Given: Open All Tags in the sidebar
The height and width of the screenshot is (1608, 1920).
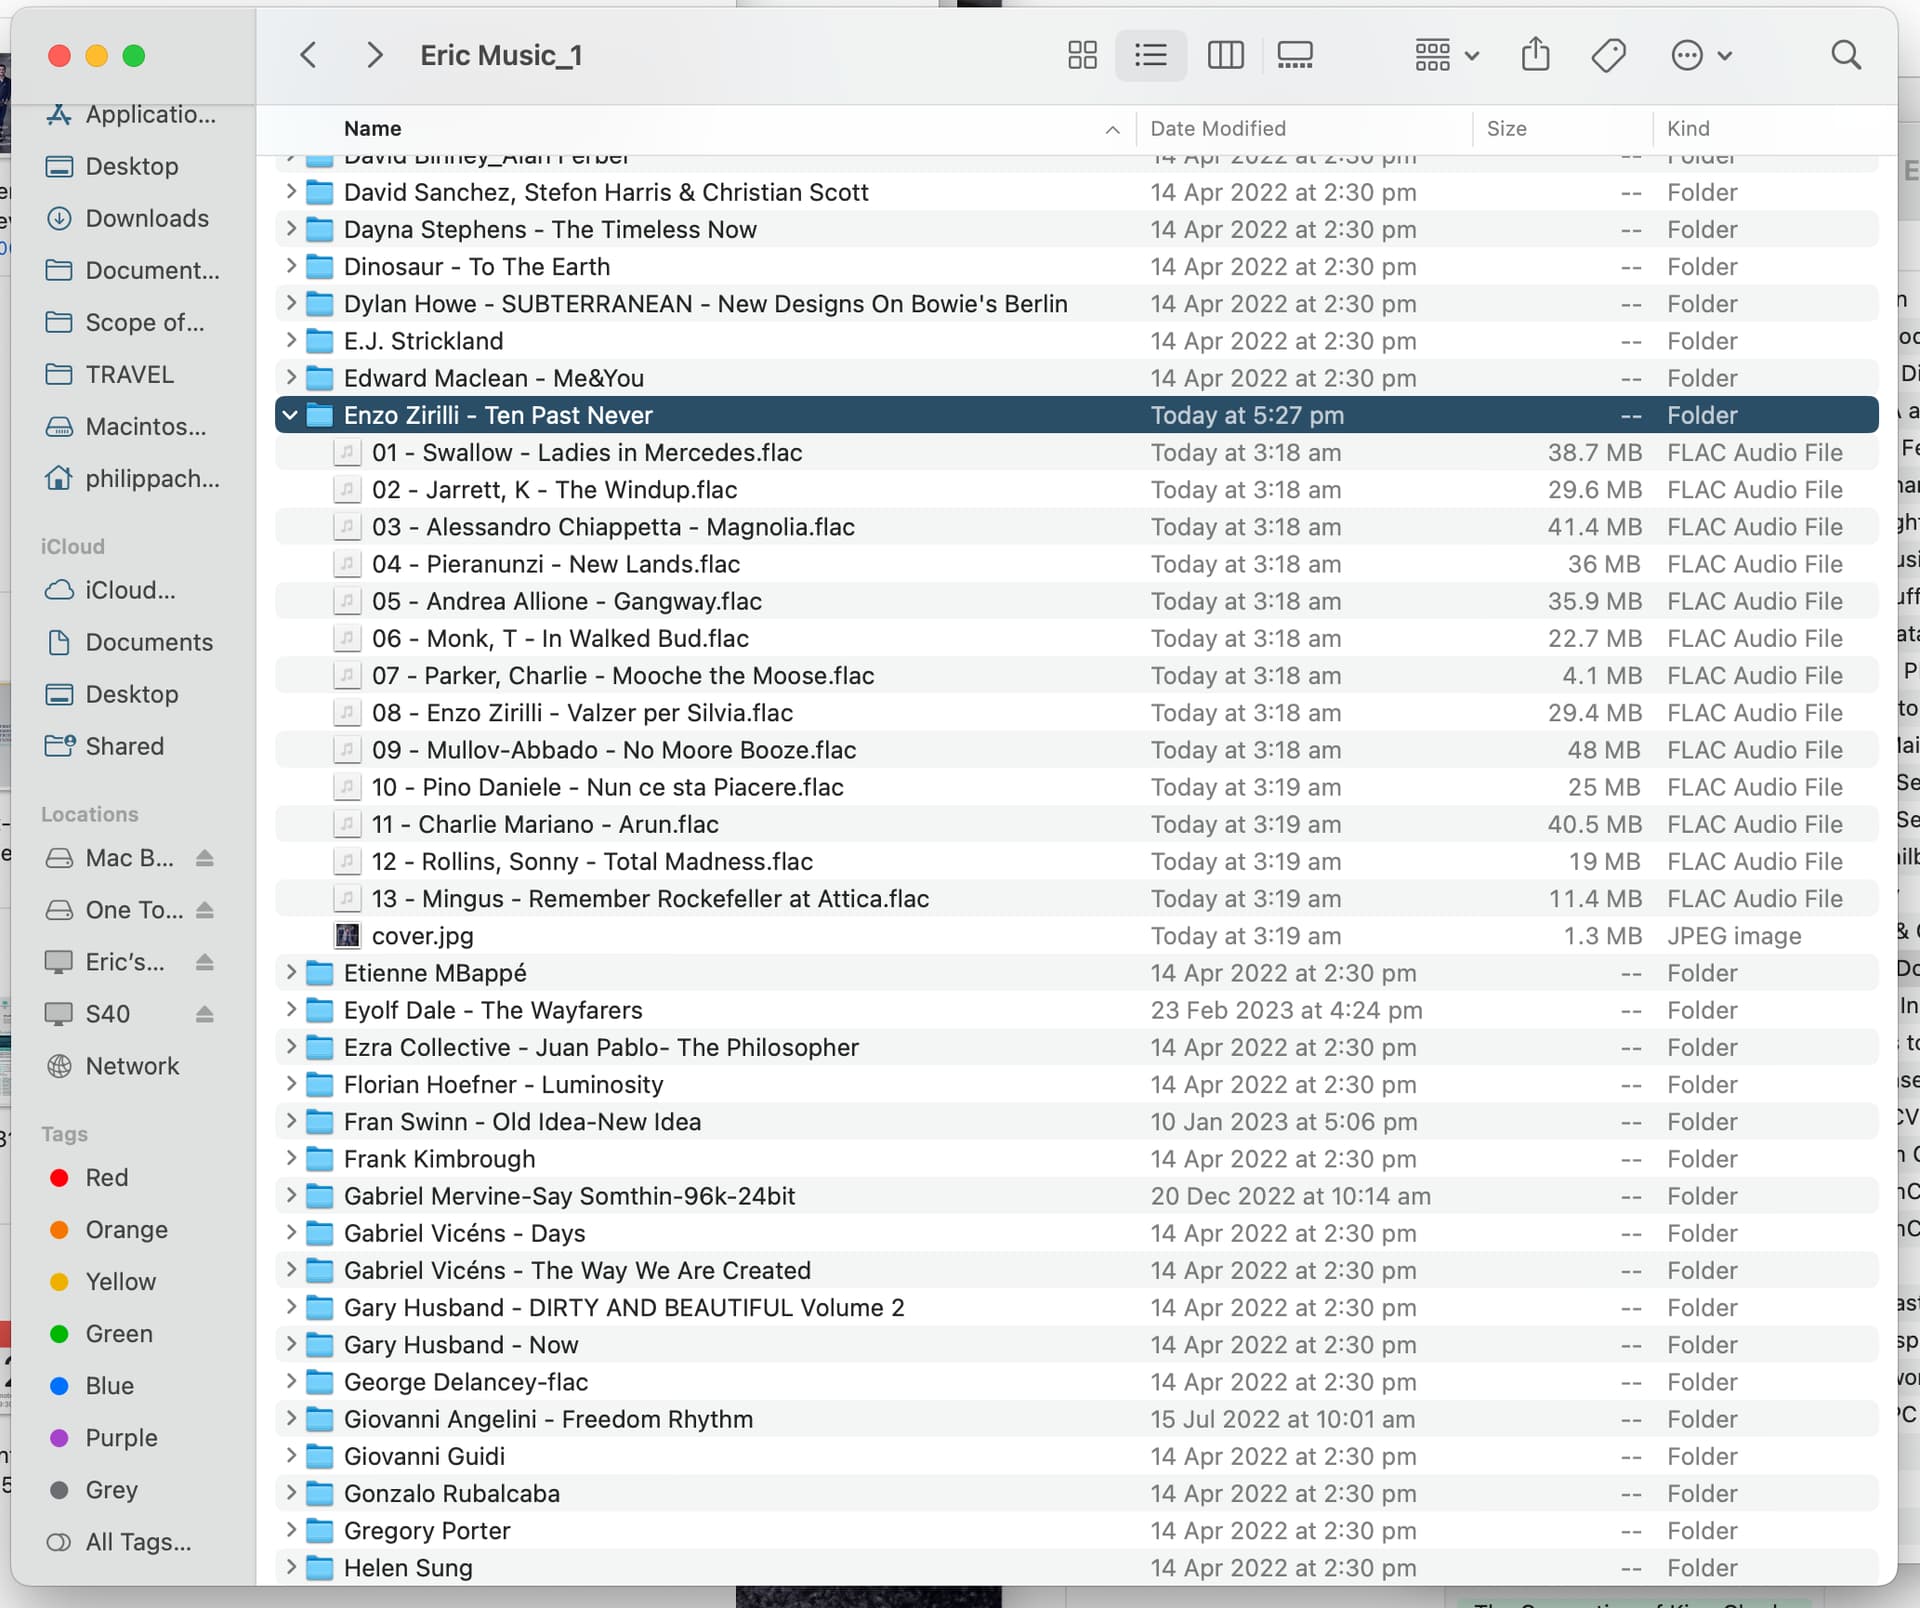Looking at the screenshot, I should [x=138, y=1542].
